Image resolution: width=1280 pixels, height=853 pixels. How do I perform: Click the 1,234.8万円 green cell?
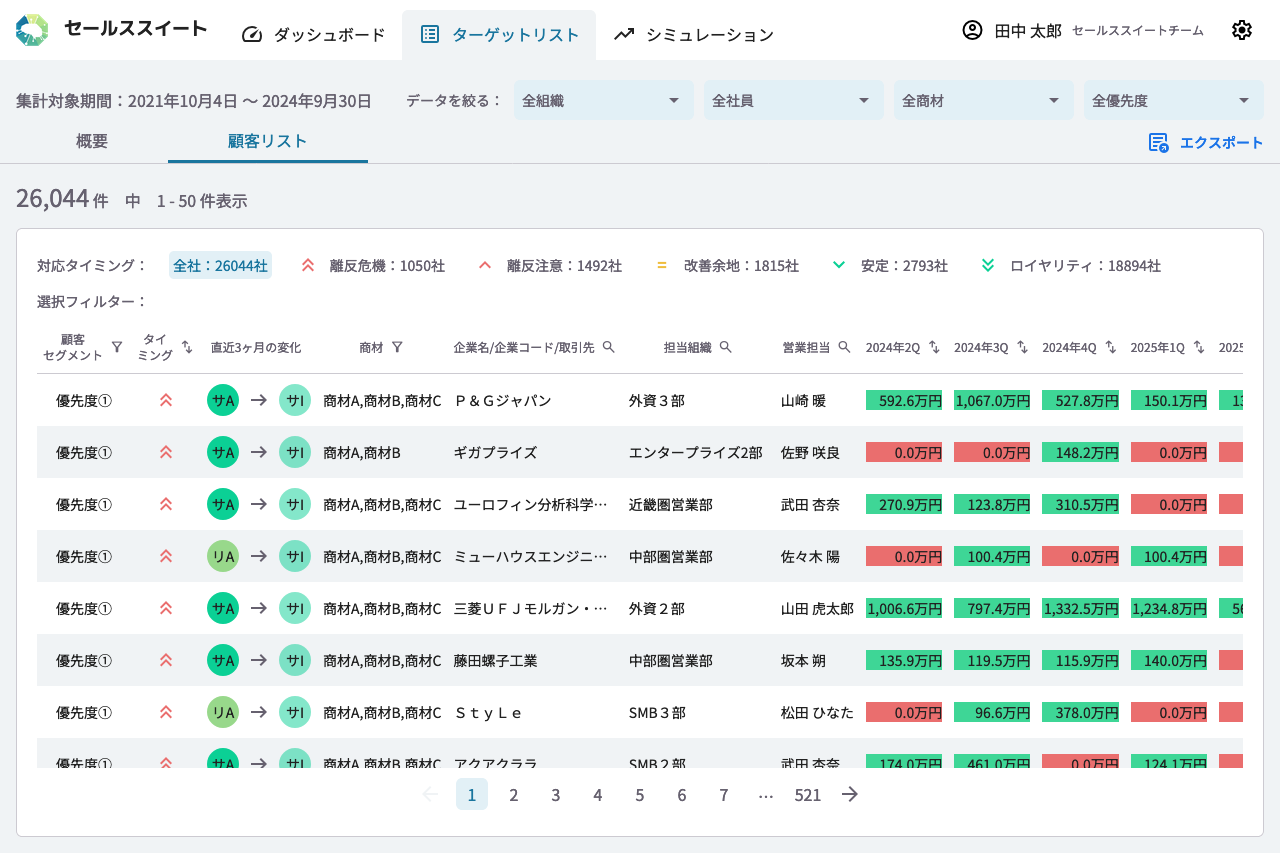(x=1169, y=608)
